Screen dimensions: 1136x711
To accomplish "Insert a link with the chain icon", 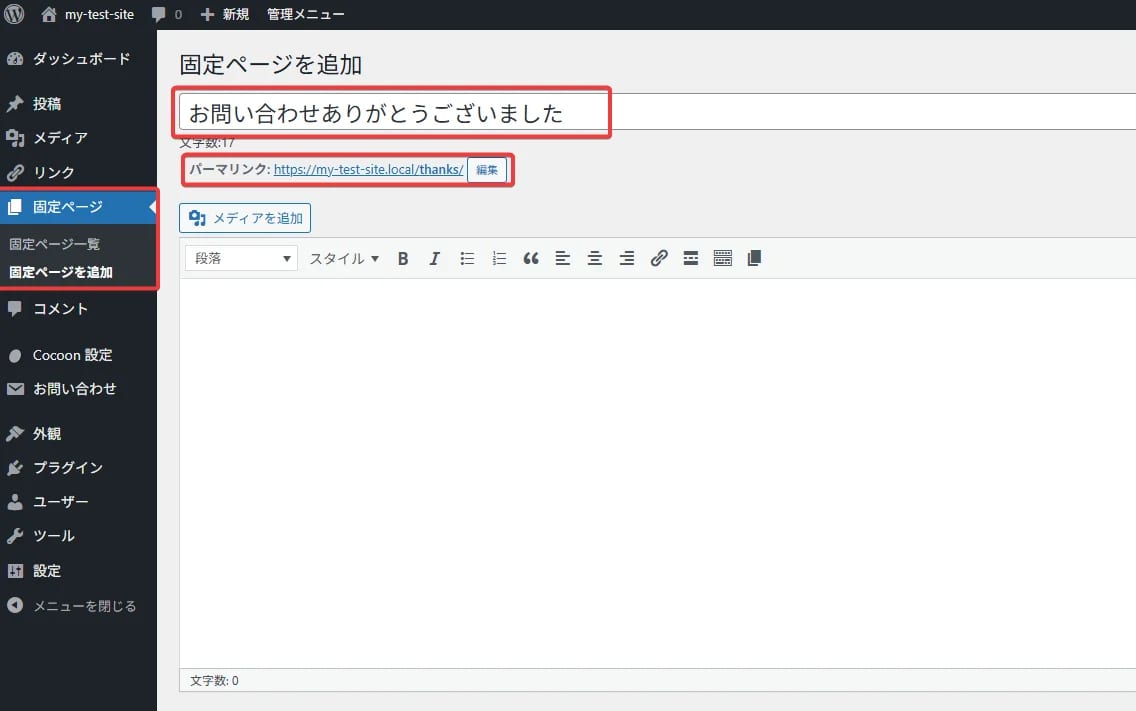I will tap(659, 258).
